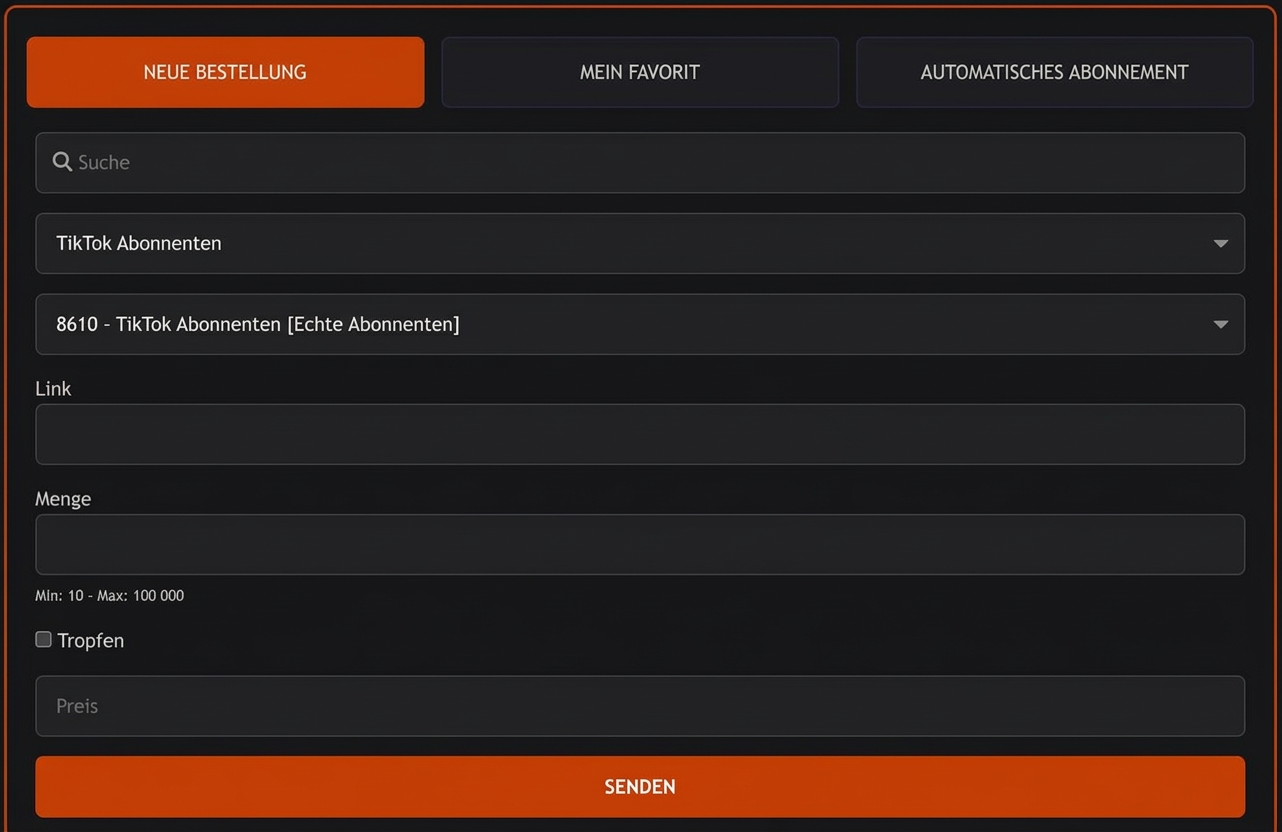Viewport: 1282px width, 832px height.
Task: Click the Link field label
Action: tap(53, 389)
